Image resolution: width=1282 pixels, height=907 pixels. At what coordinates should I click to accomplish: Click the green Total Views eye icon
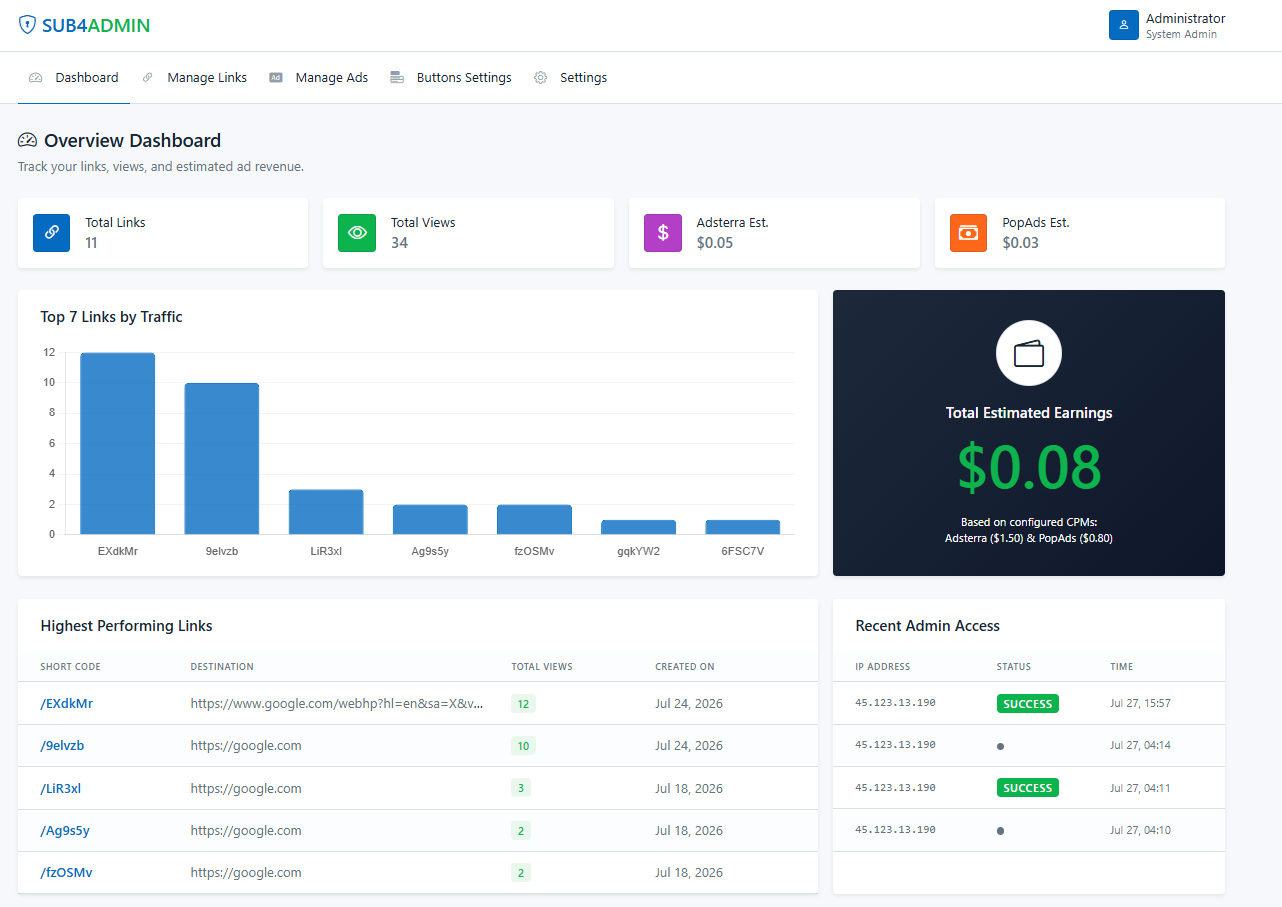(357, 232)
